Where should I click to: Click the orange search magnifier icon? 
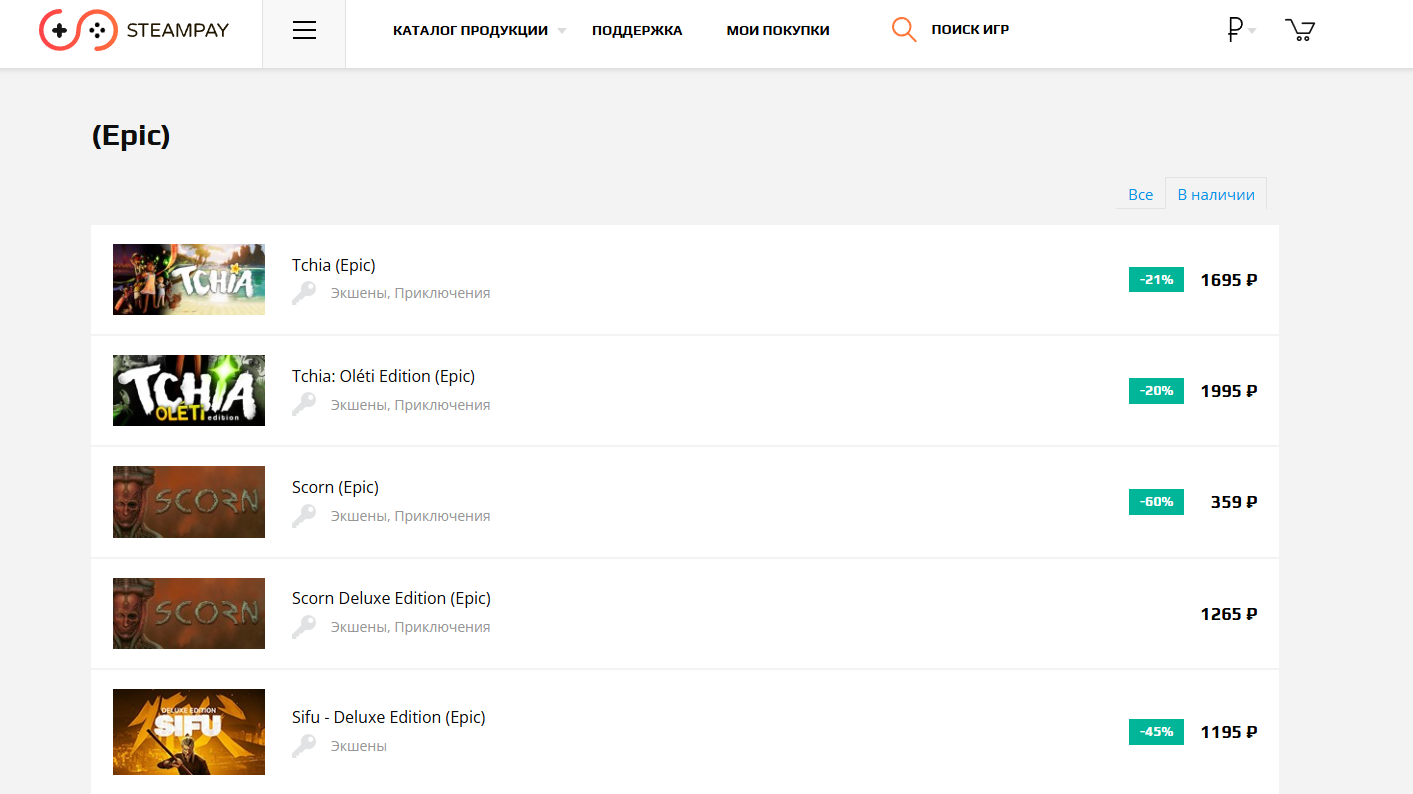[904, 30]
